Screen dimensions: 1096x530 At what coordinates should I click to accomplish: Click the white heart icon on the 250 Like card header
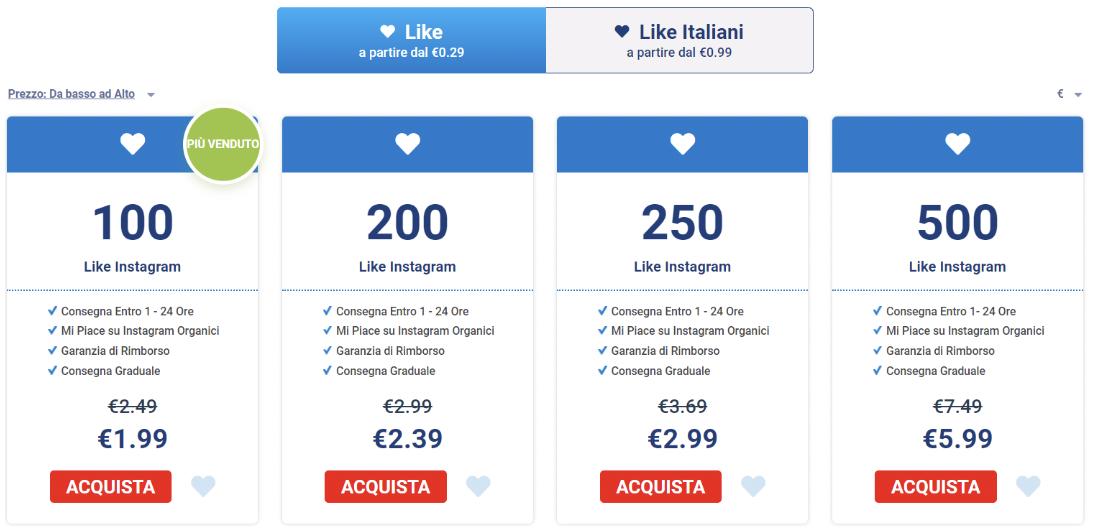[x=683, y=144]
